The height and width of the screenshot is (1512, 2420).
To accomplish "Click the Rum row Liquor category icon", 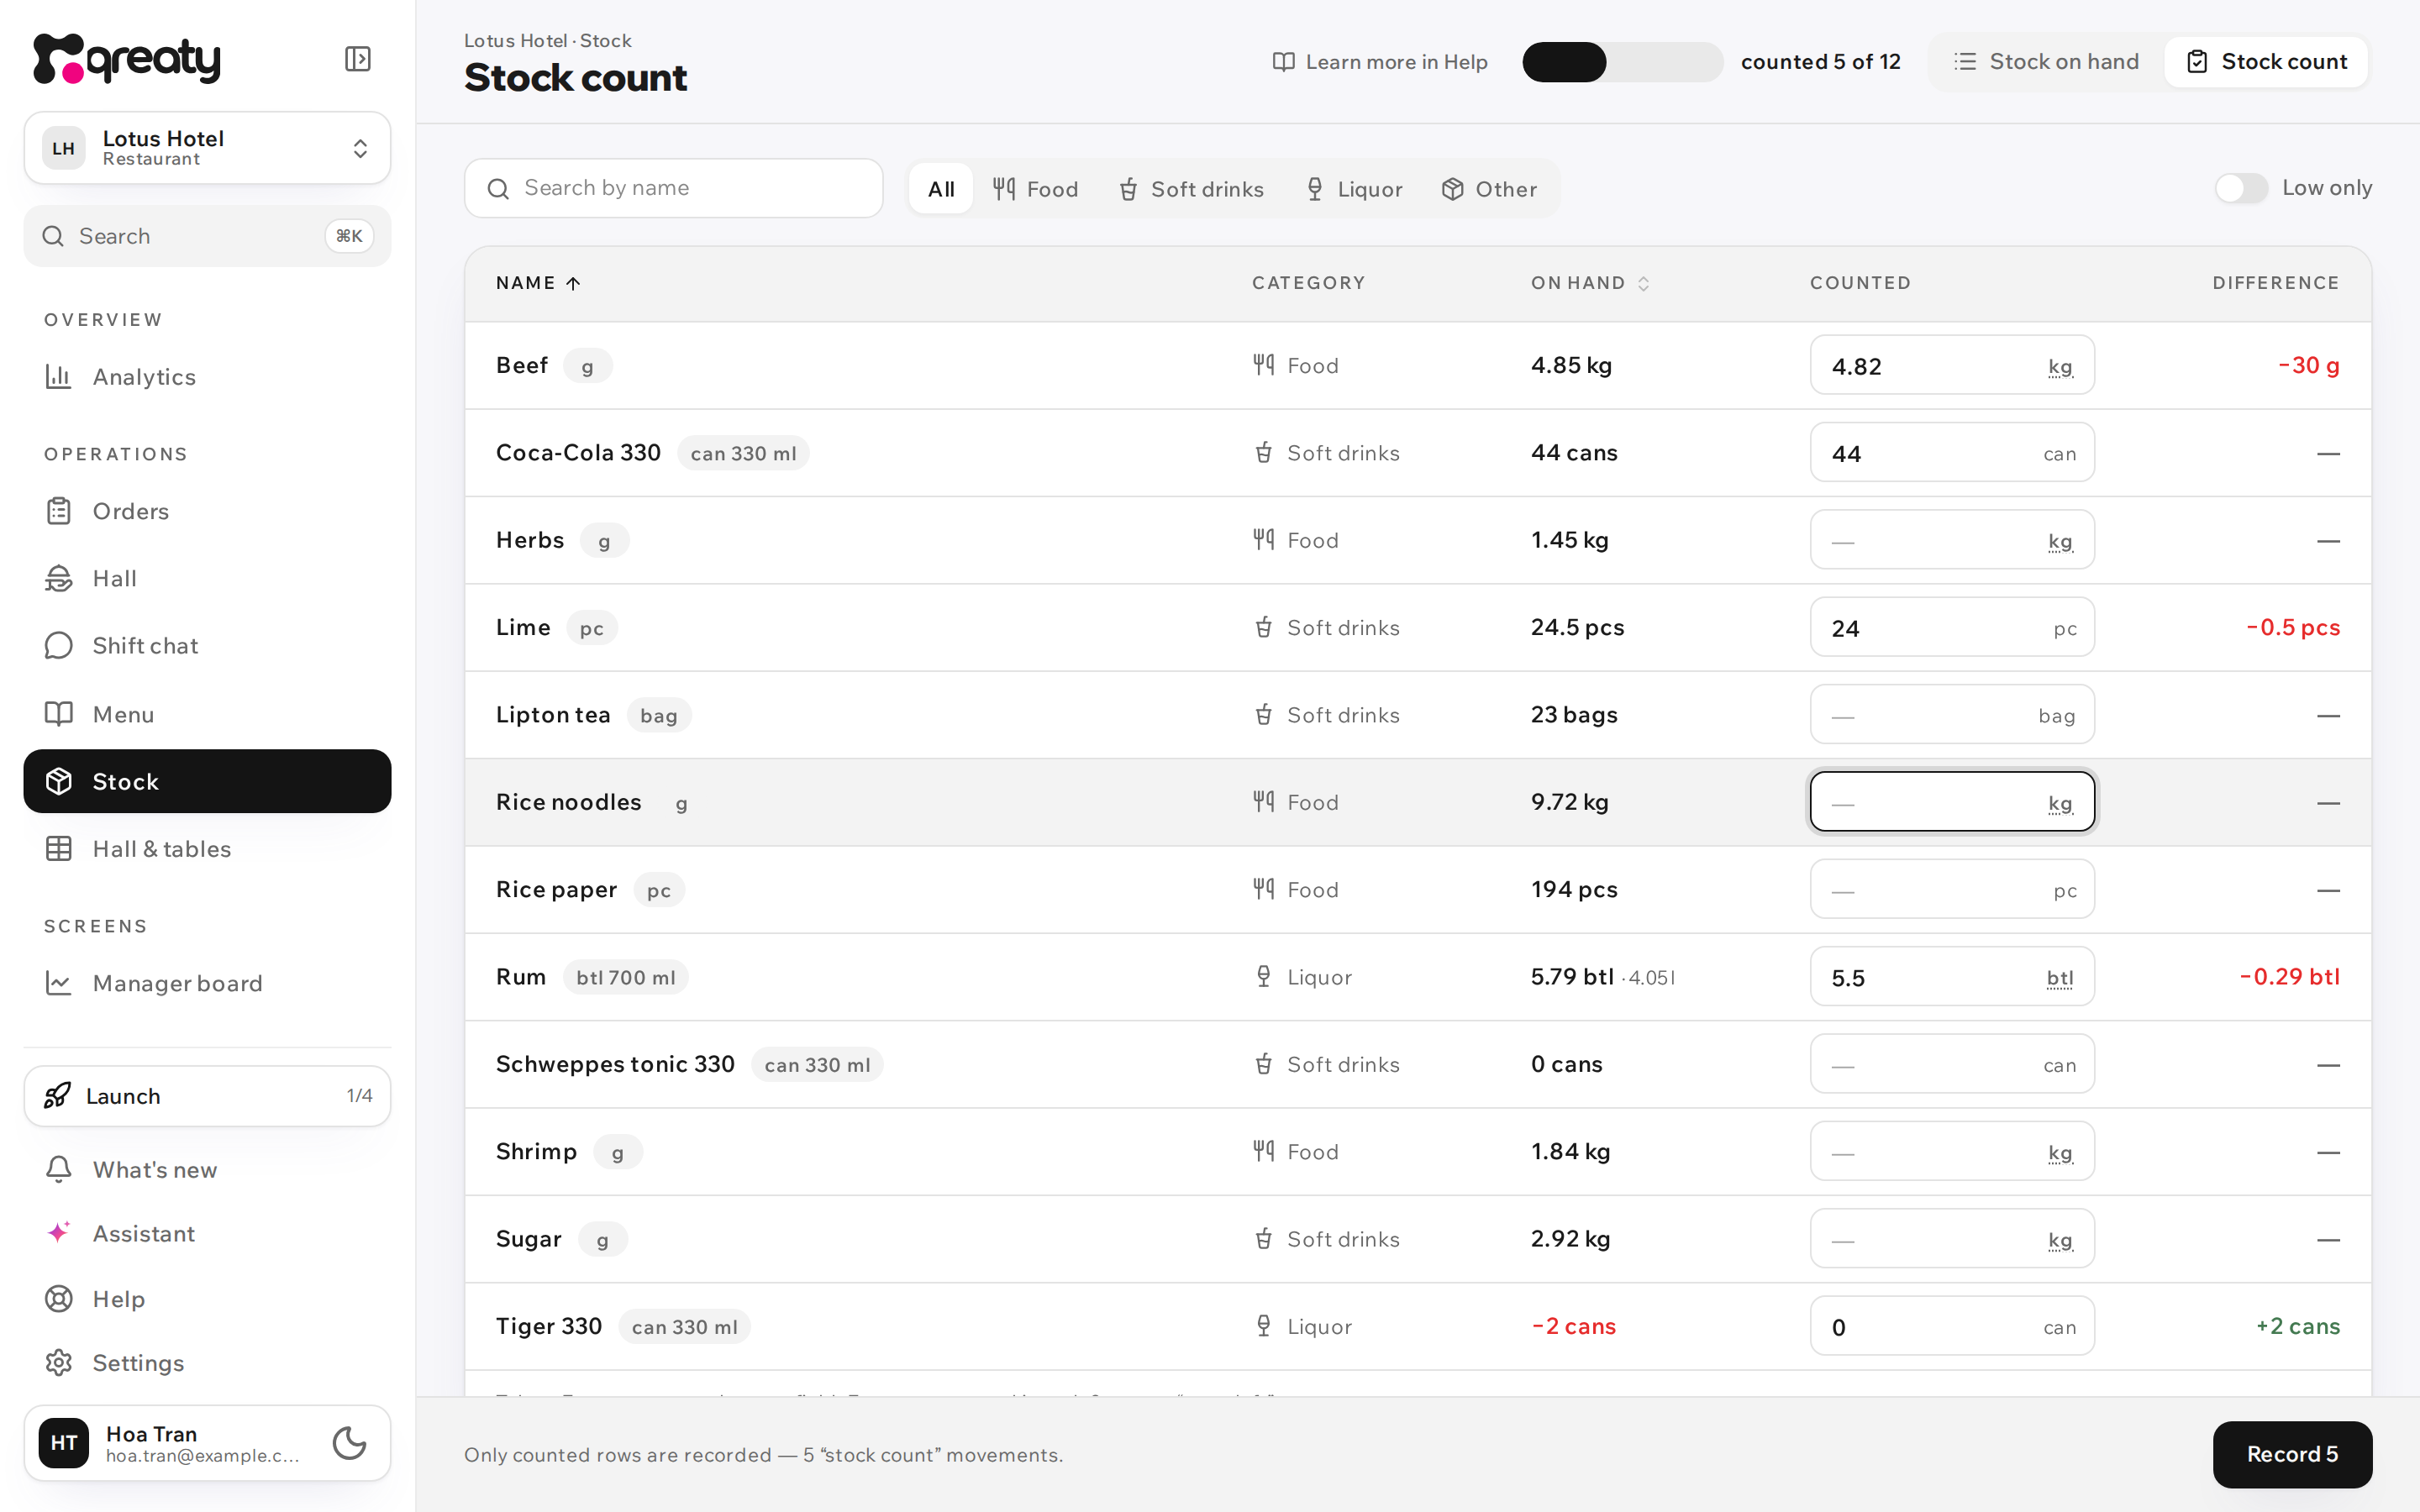I will coord(1264,977).
